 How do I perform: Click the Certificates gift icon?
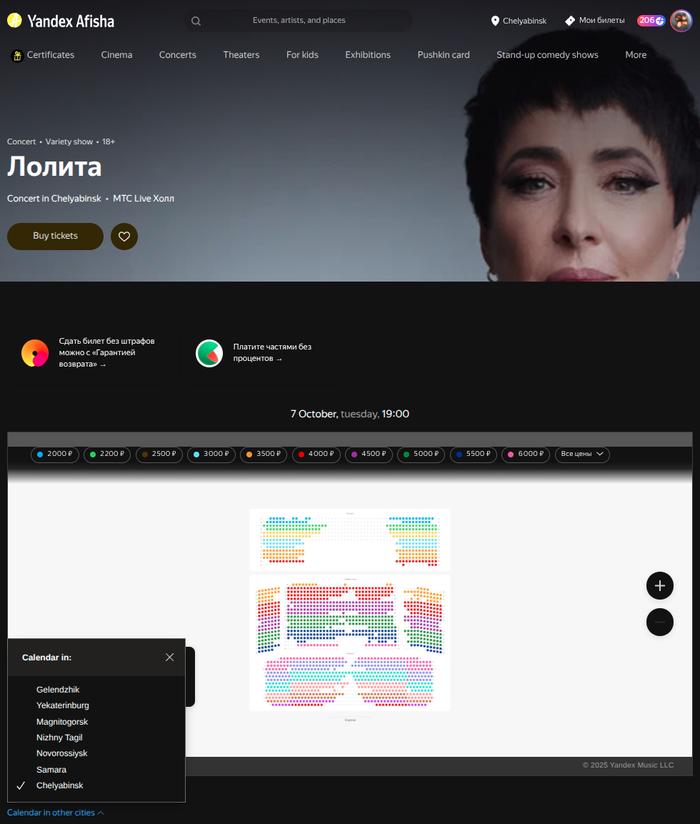pyautogui.click(x=17, y=55)
